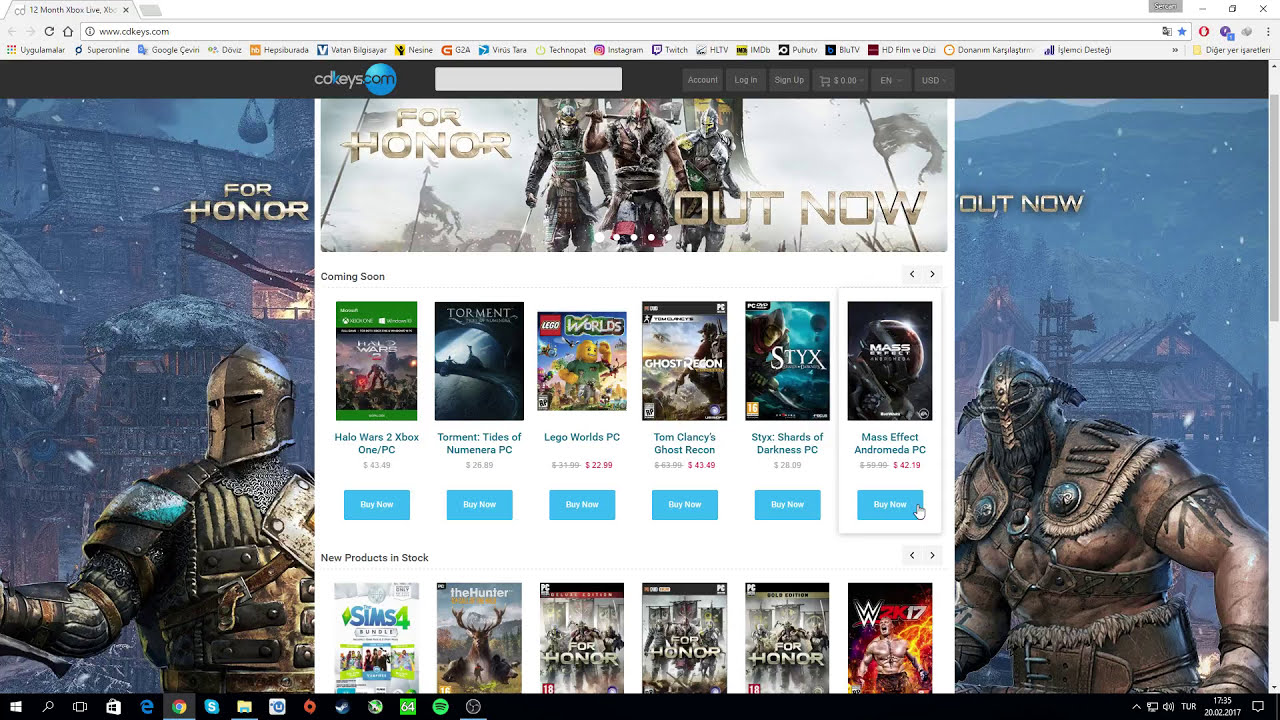Buy Now for Tom Clancy's Ghost Recon
This screenshot has height=720, width=1280.
pos(685,505)
